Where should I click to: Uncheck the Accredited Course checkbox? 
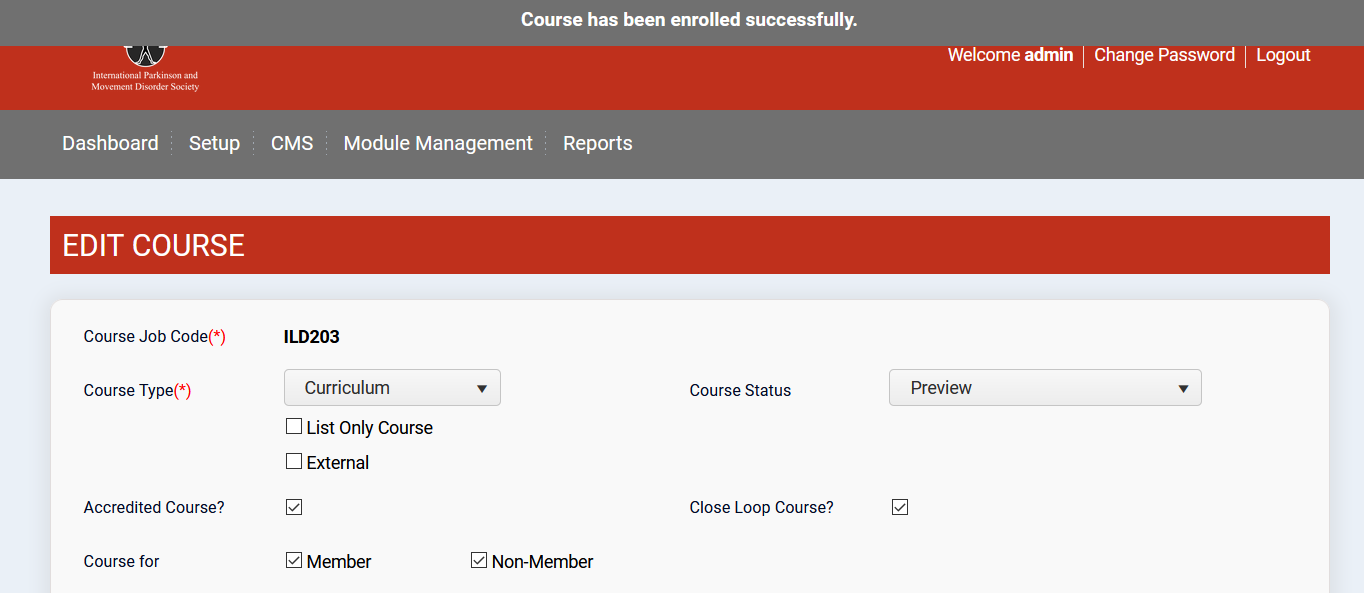pyautogui.click(x=294, y=507)
